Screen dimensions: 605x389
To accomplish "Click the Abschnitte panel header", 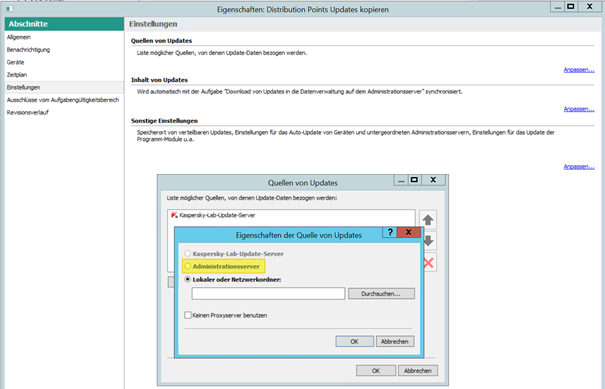I will (x=64, y=24).
